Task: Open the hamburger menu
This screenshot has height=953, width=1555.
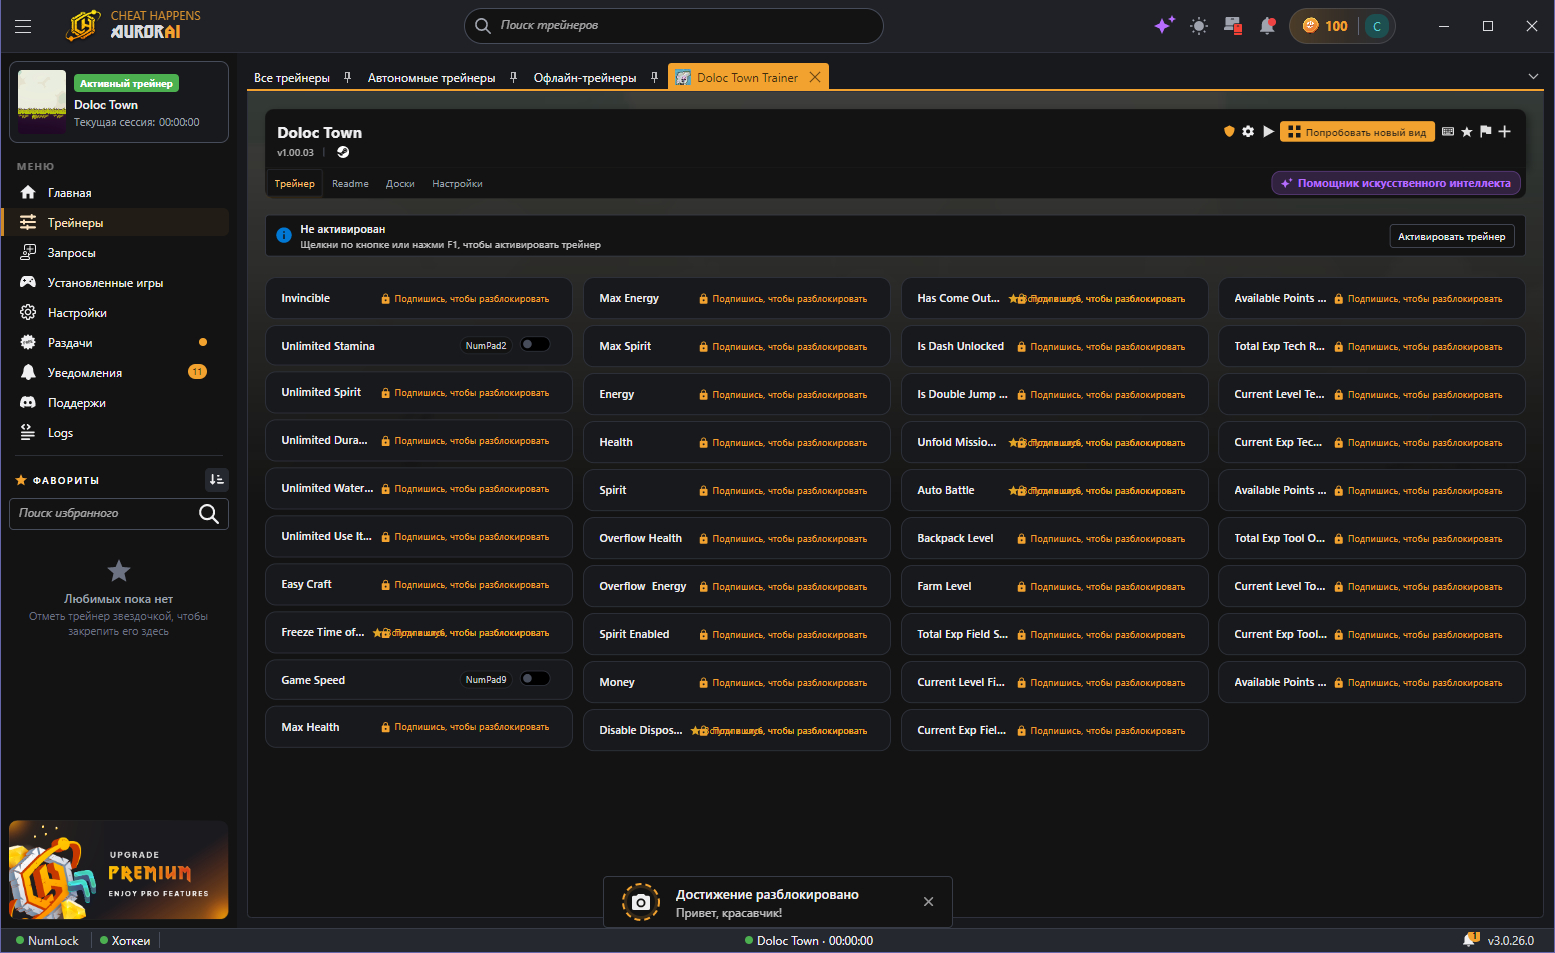Action: [23, 26]
